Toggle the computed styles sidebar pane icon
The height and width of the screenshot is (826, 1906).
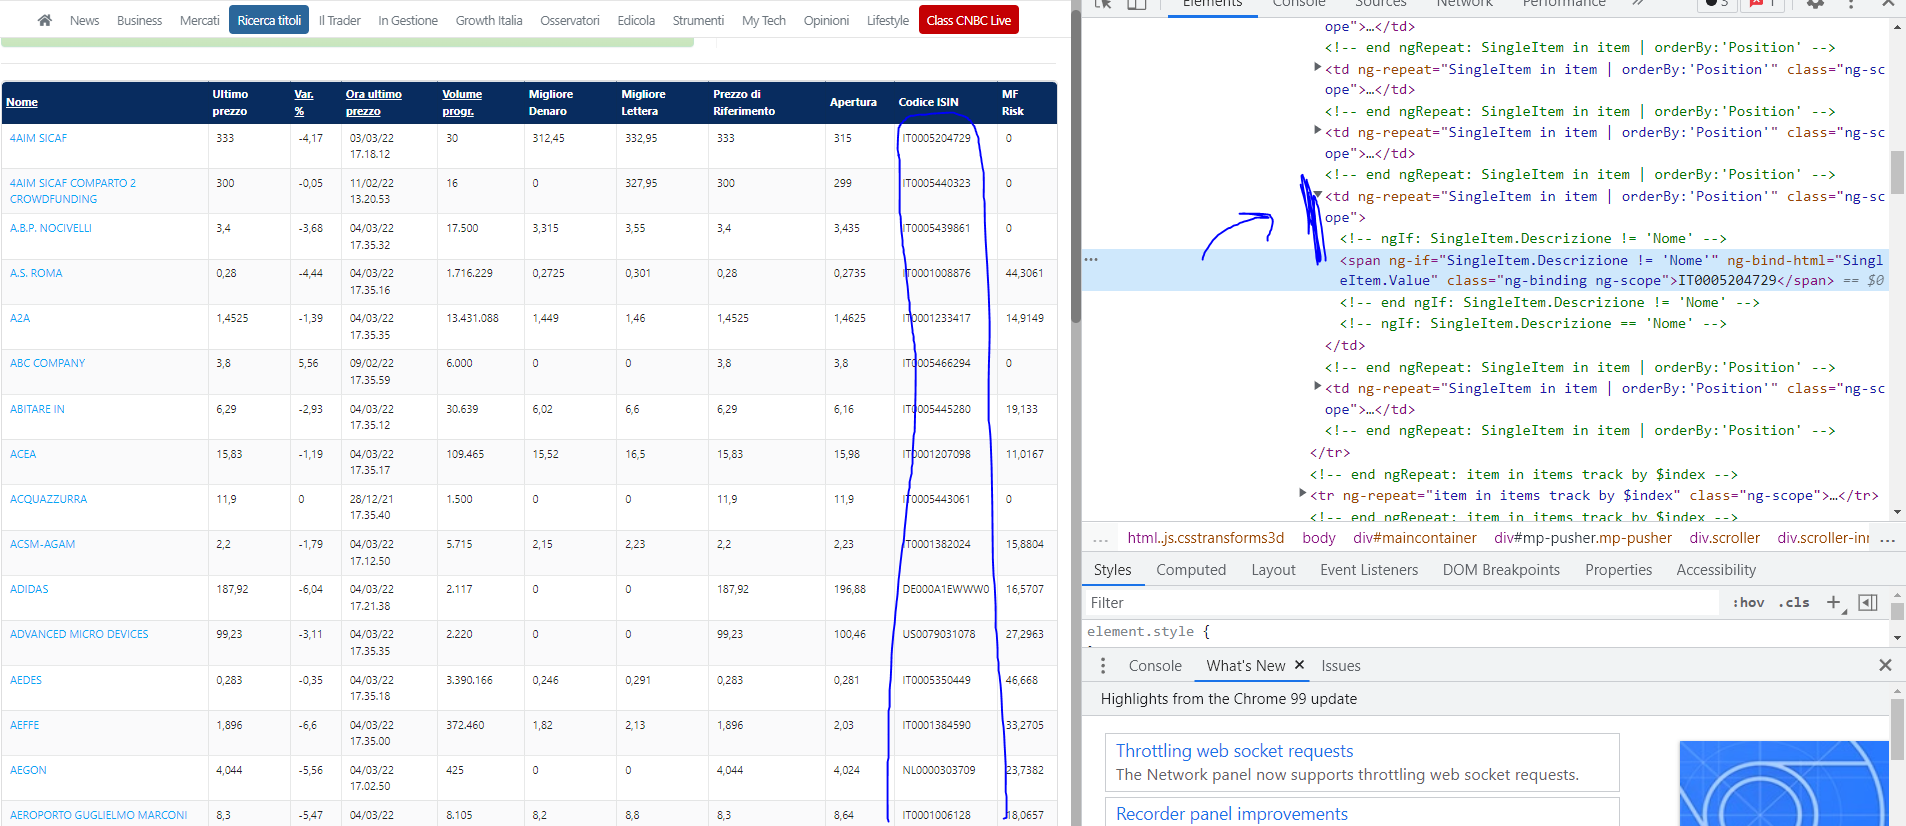(1868, 602)
